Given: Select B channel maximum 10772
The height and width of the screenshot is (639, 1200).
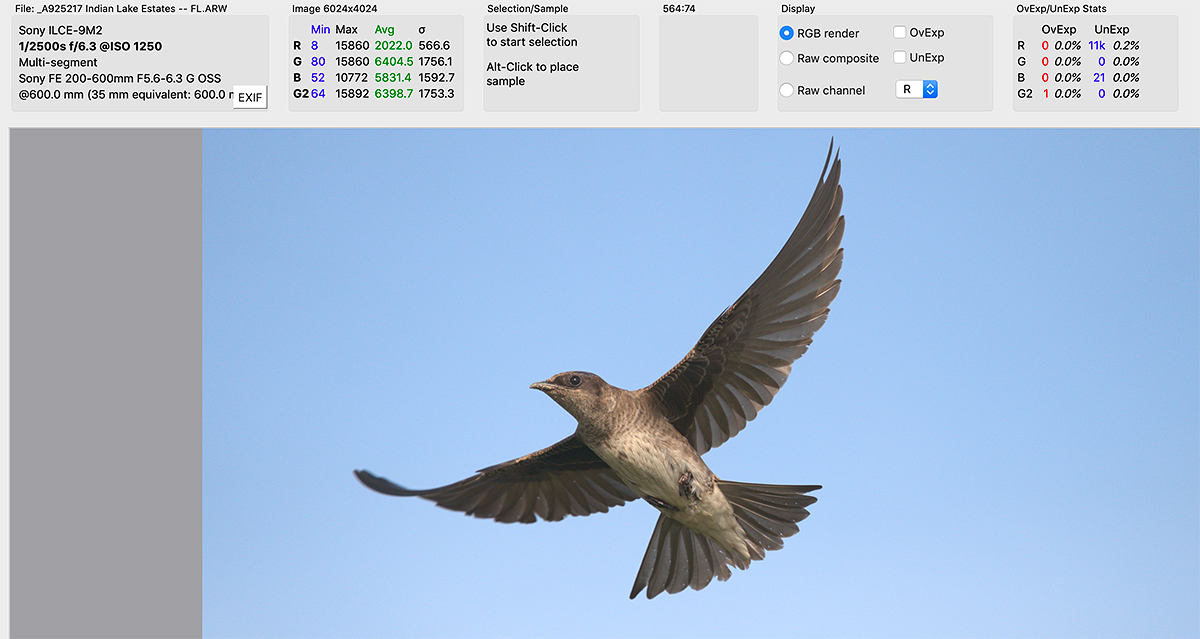Looking at the screenshot, I should coord(352,77).
